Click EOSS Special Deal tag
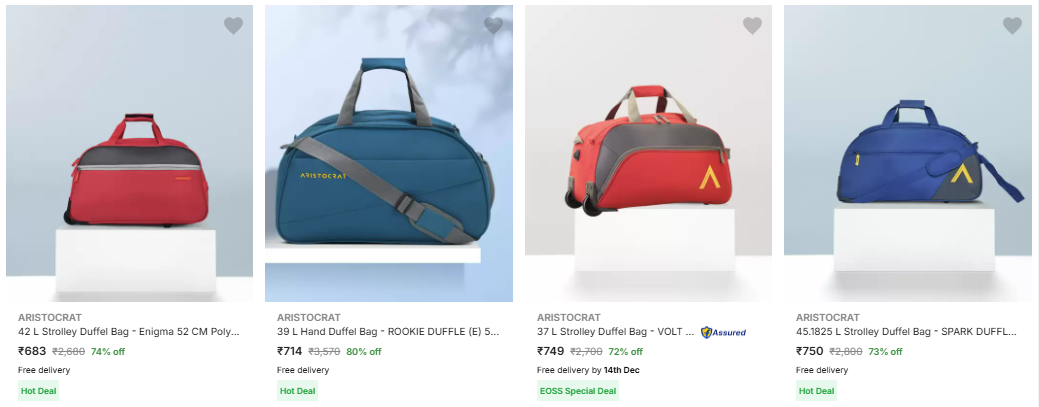Viewport: 1039px width, 407px height. (x=578, y=391)
